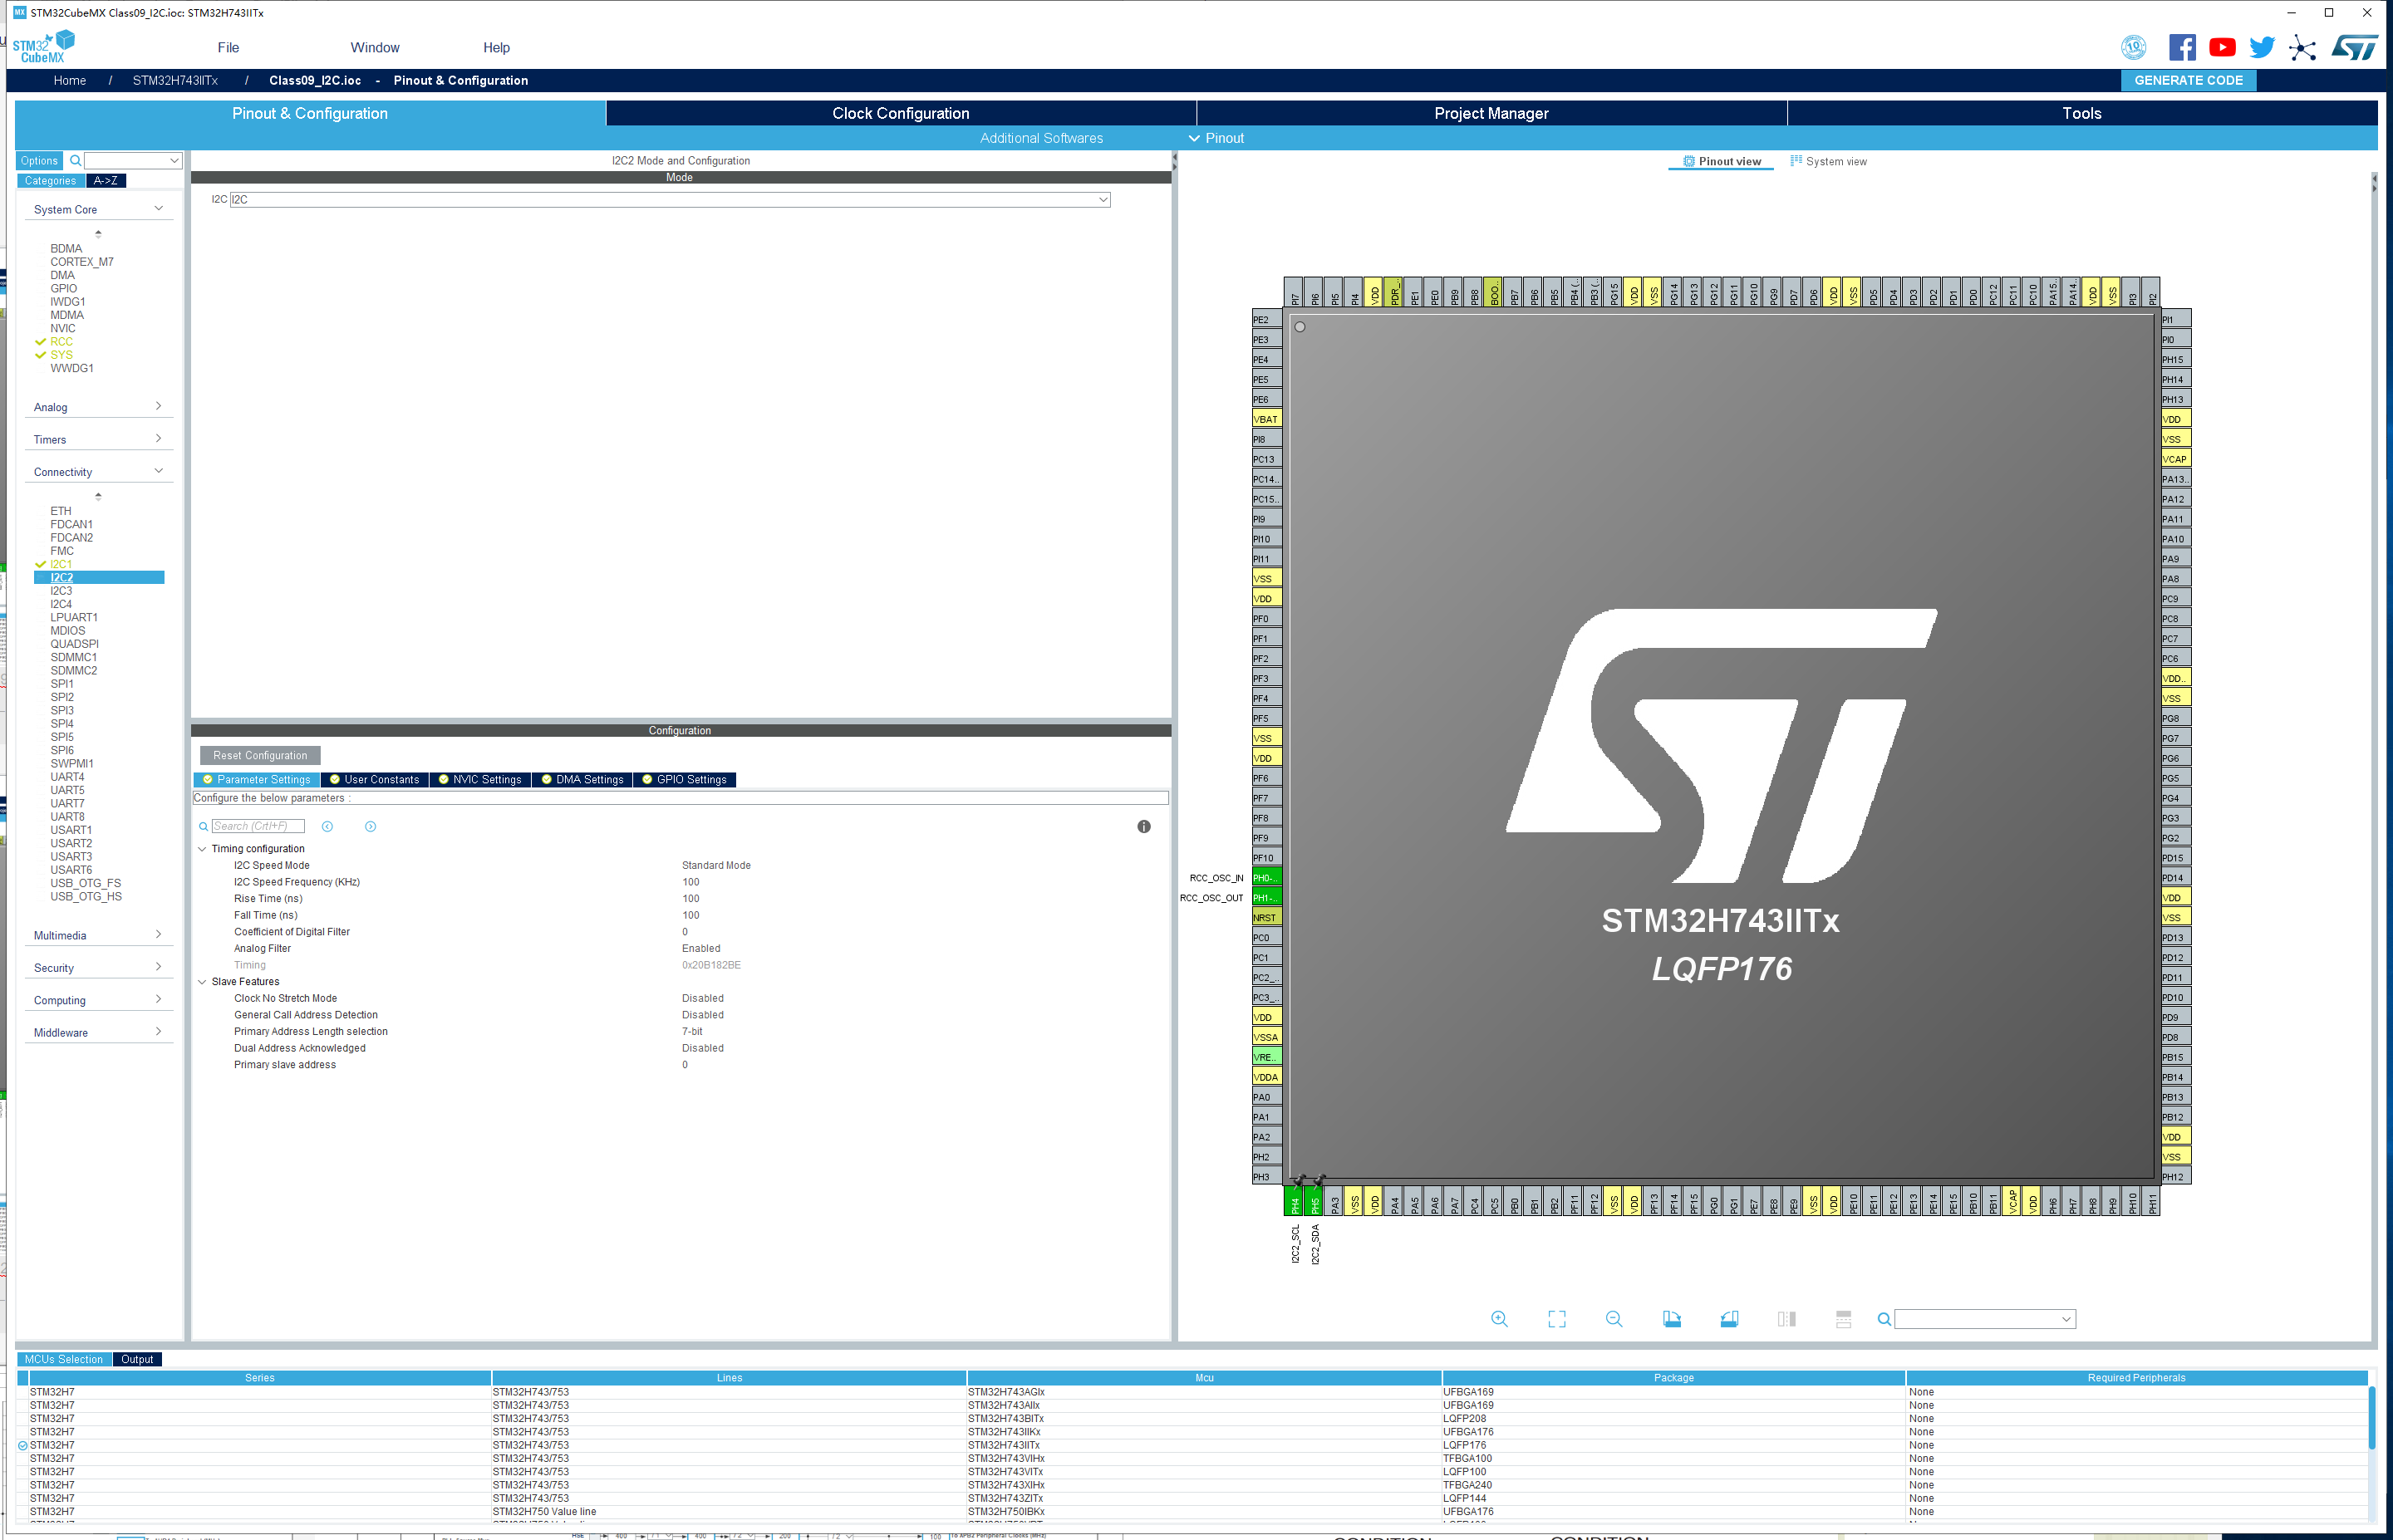Click the GENERATE CODE button

[2187, 80]
